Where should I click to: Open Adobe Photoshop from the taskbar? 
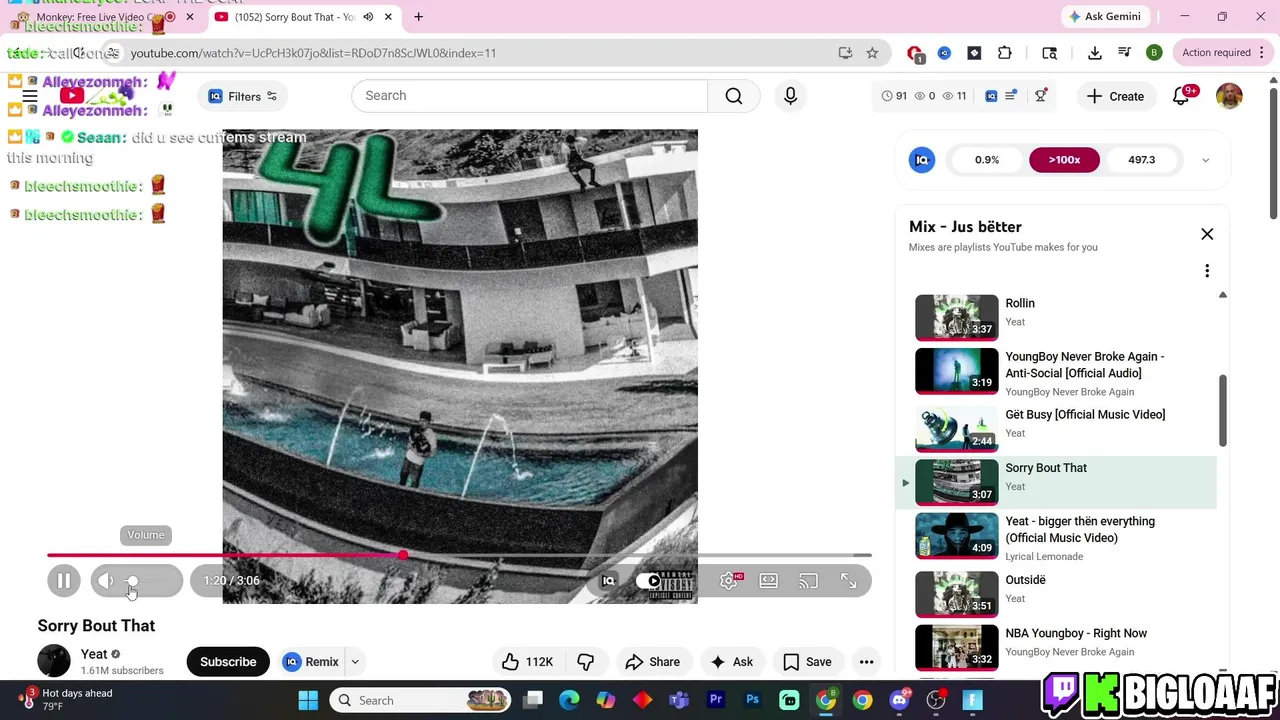click(753, 700)
